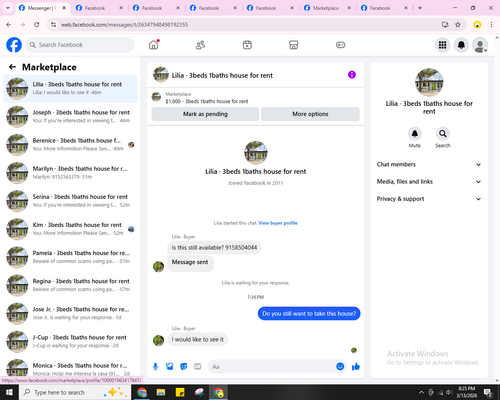Open conversation information purple icon
This screenshot has width=500, height=400.
point(352,75)
